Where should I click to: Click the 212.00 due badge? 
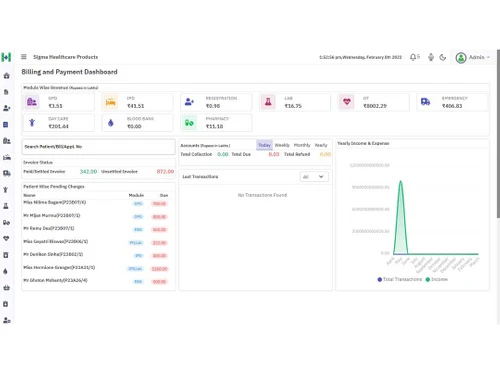[x=159, y=243]
